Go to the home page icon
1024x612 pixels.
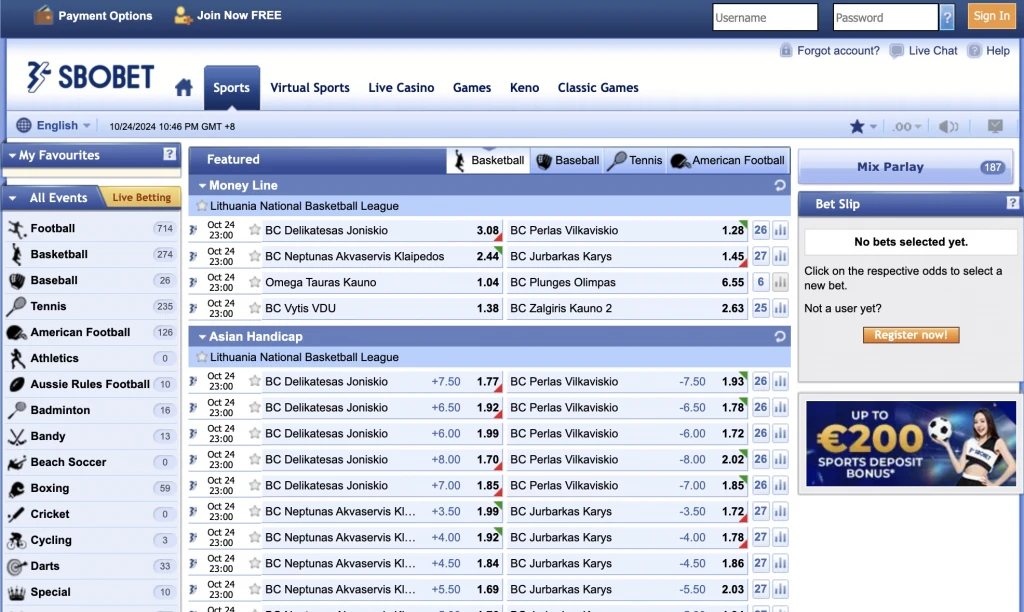click(184, 88)
